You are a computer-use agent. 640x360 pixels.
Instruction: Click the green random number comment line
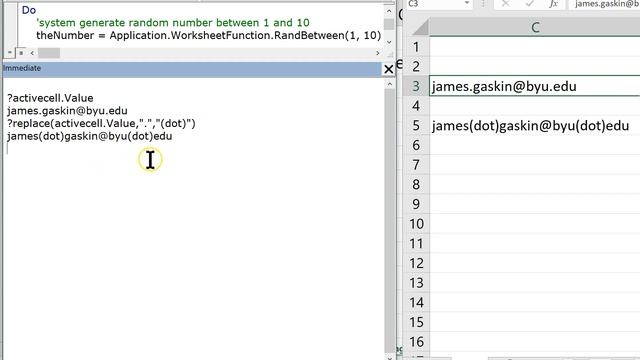click(x=173, y=22)
